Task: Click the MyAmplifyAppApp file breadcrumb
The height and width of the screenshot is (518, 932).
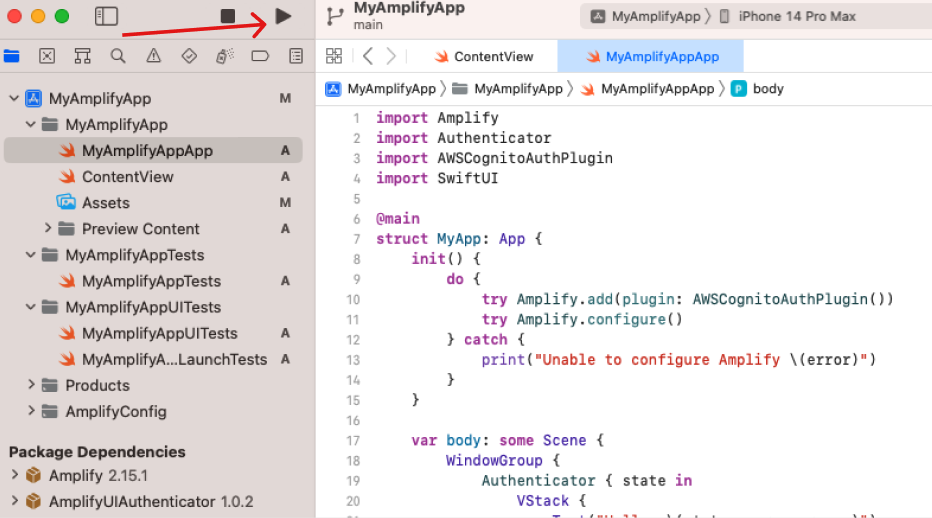Action: pyautogui.click(x=647, y=89)
